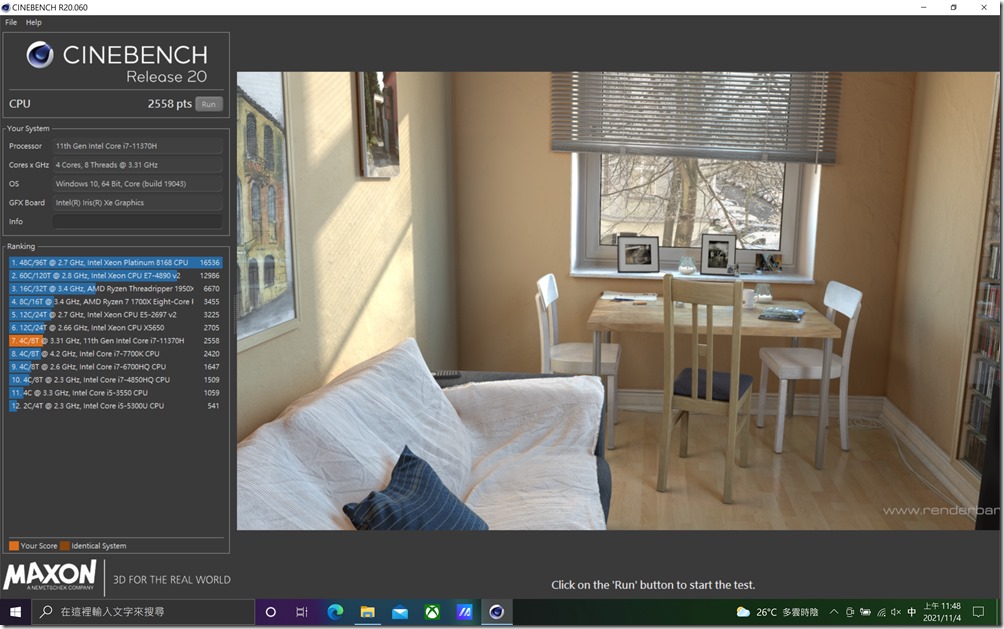Open the File menu
This screenshot has width=1004, height=629.
[9, 21]
